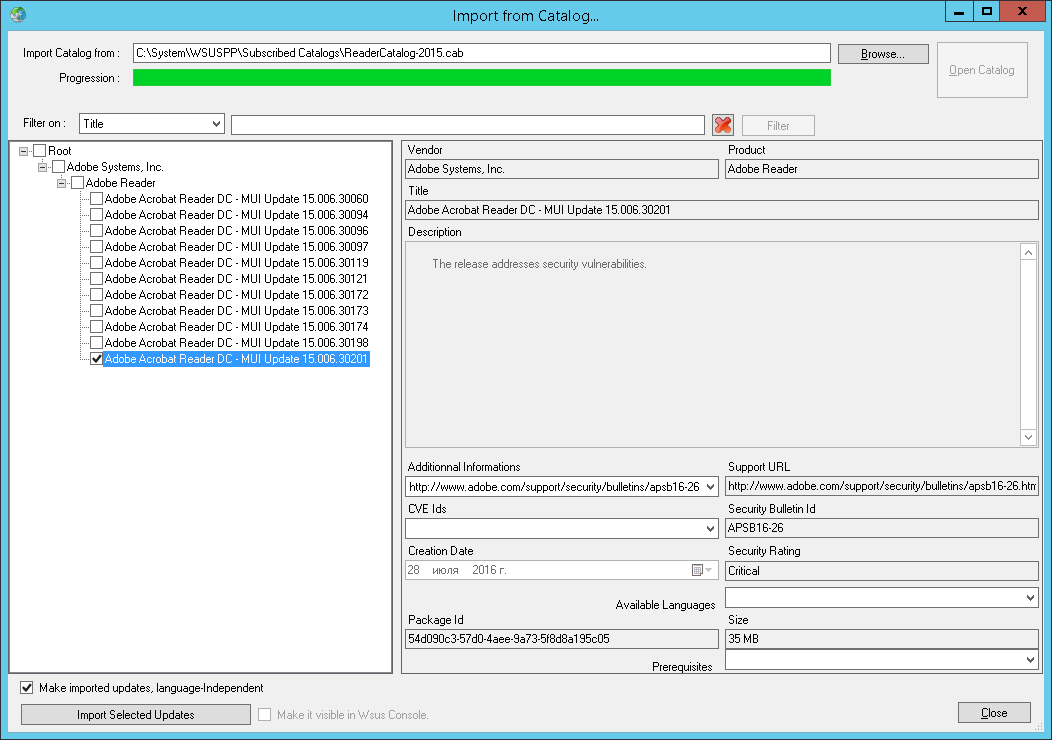Click the Close button at bottom right
The height and width of the screenshot is (740, 1052).
coord(994,712)
